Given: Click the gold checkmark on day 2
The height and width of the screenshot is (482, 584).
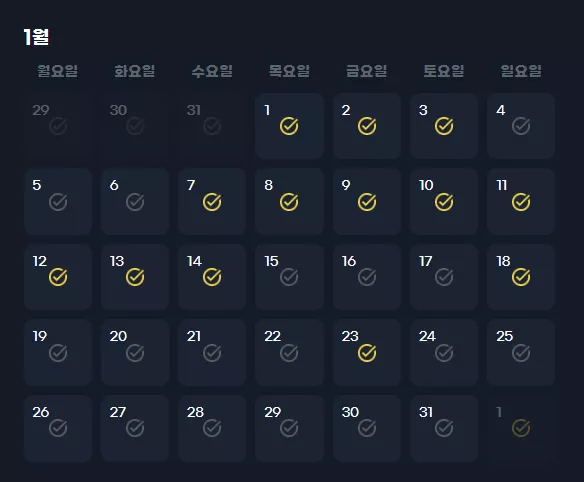Looking at the screenshot, I should point(367,126).
